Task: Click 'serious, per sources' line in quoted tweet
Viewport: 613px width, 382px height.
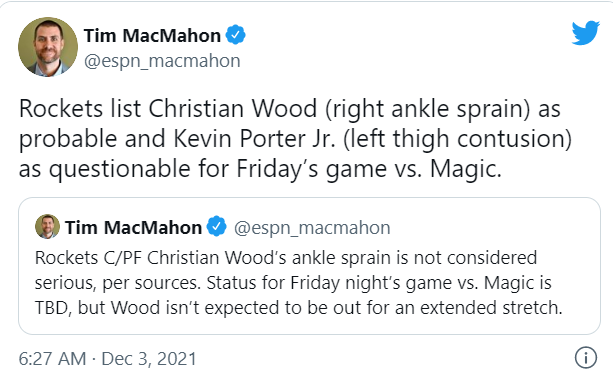Action: (x=118, y=283)
